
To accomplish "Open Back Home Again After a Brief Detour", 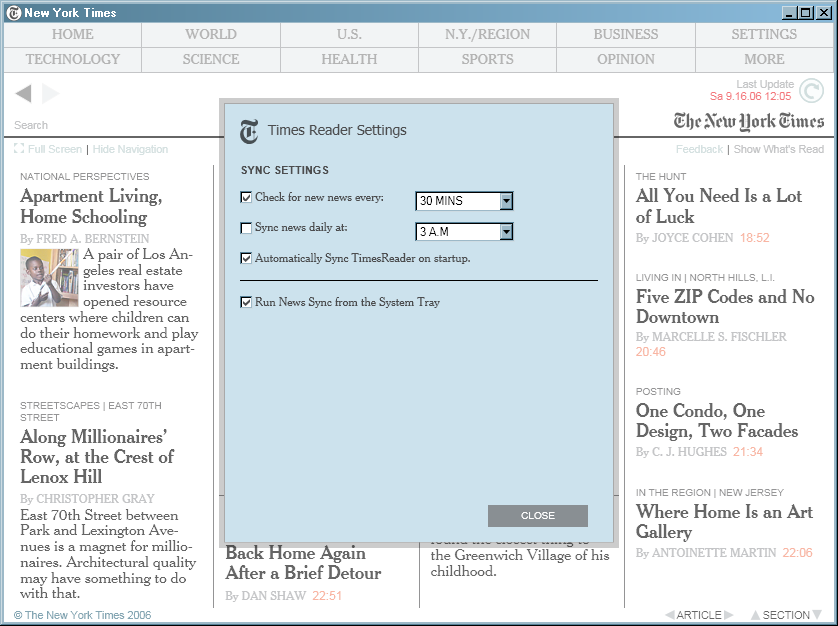I will point(303,562).
